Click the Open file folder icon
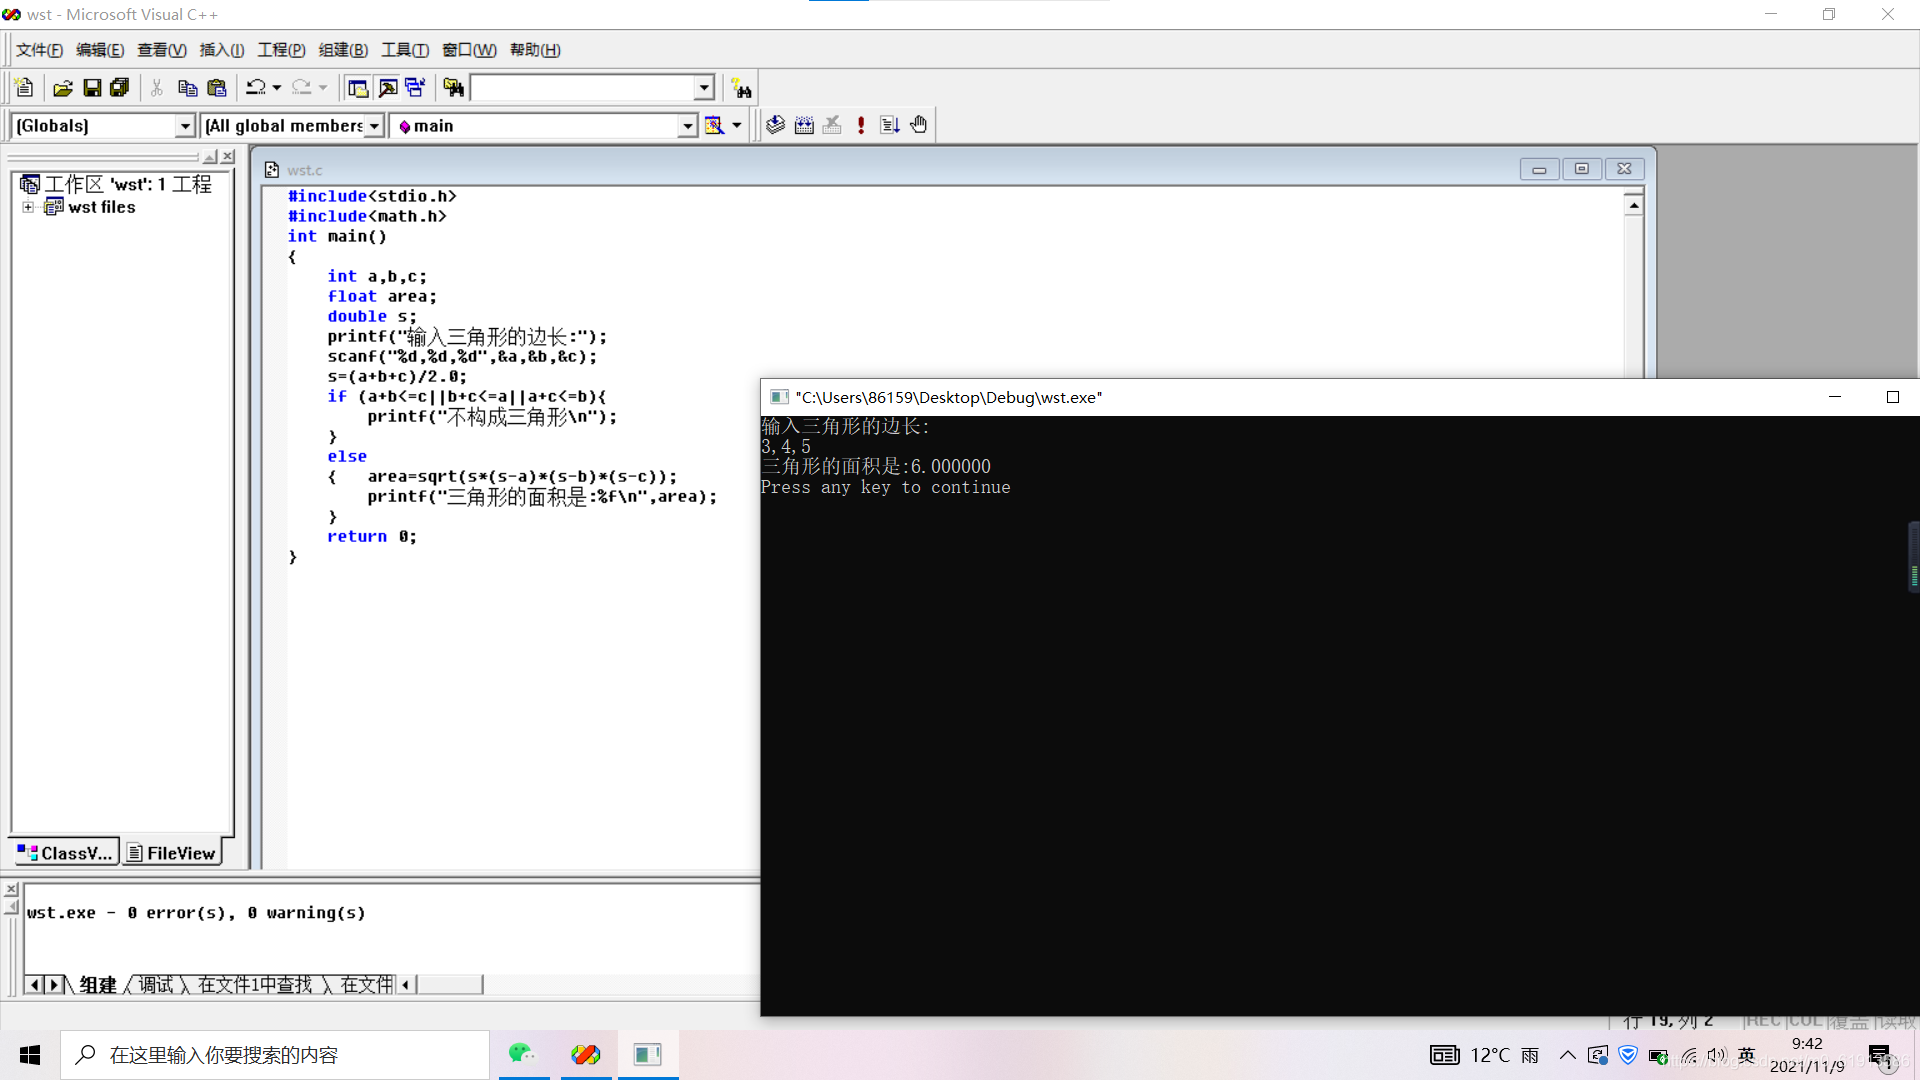The width and height of the screenshot is (1920, 1080). point(63,88)
